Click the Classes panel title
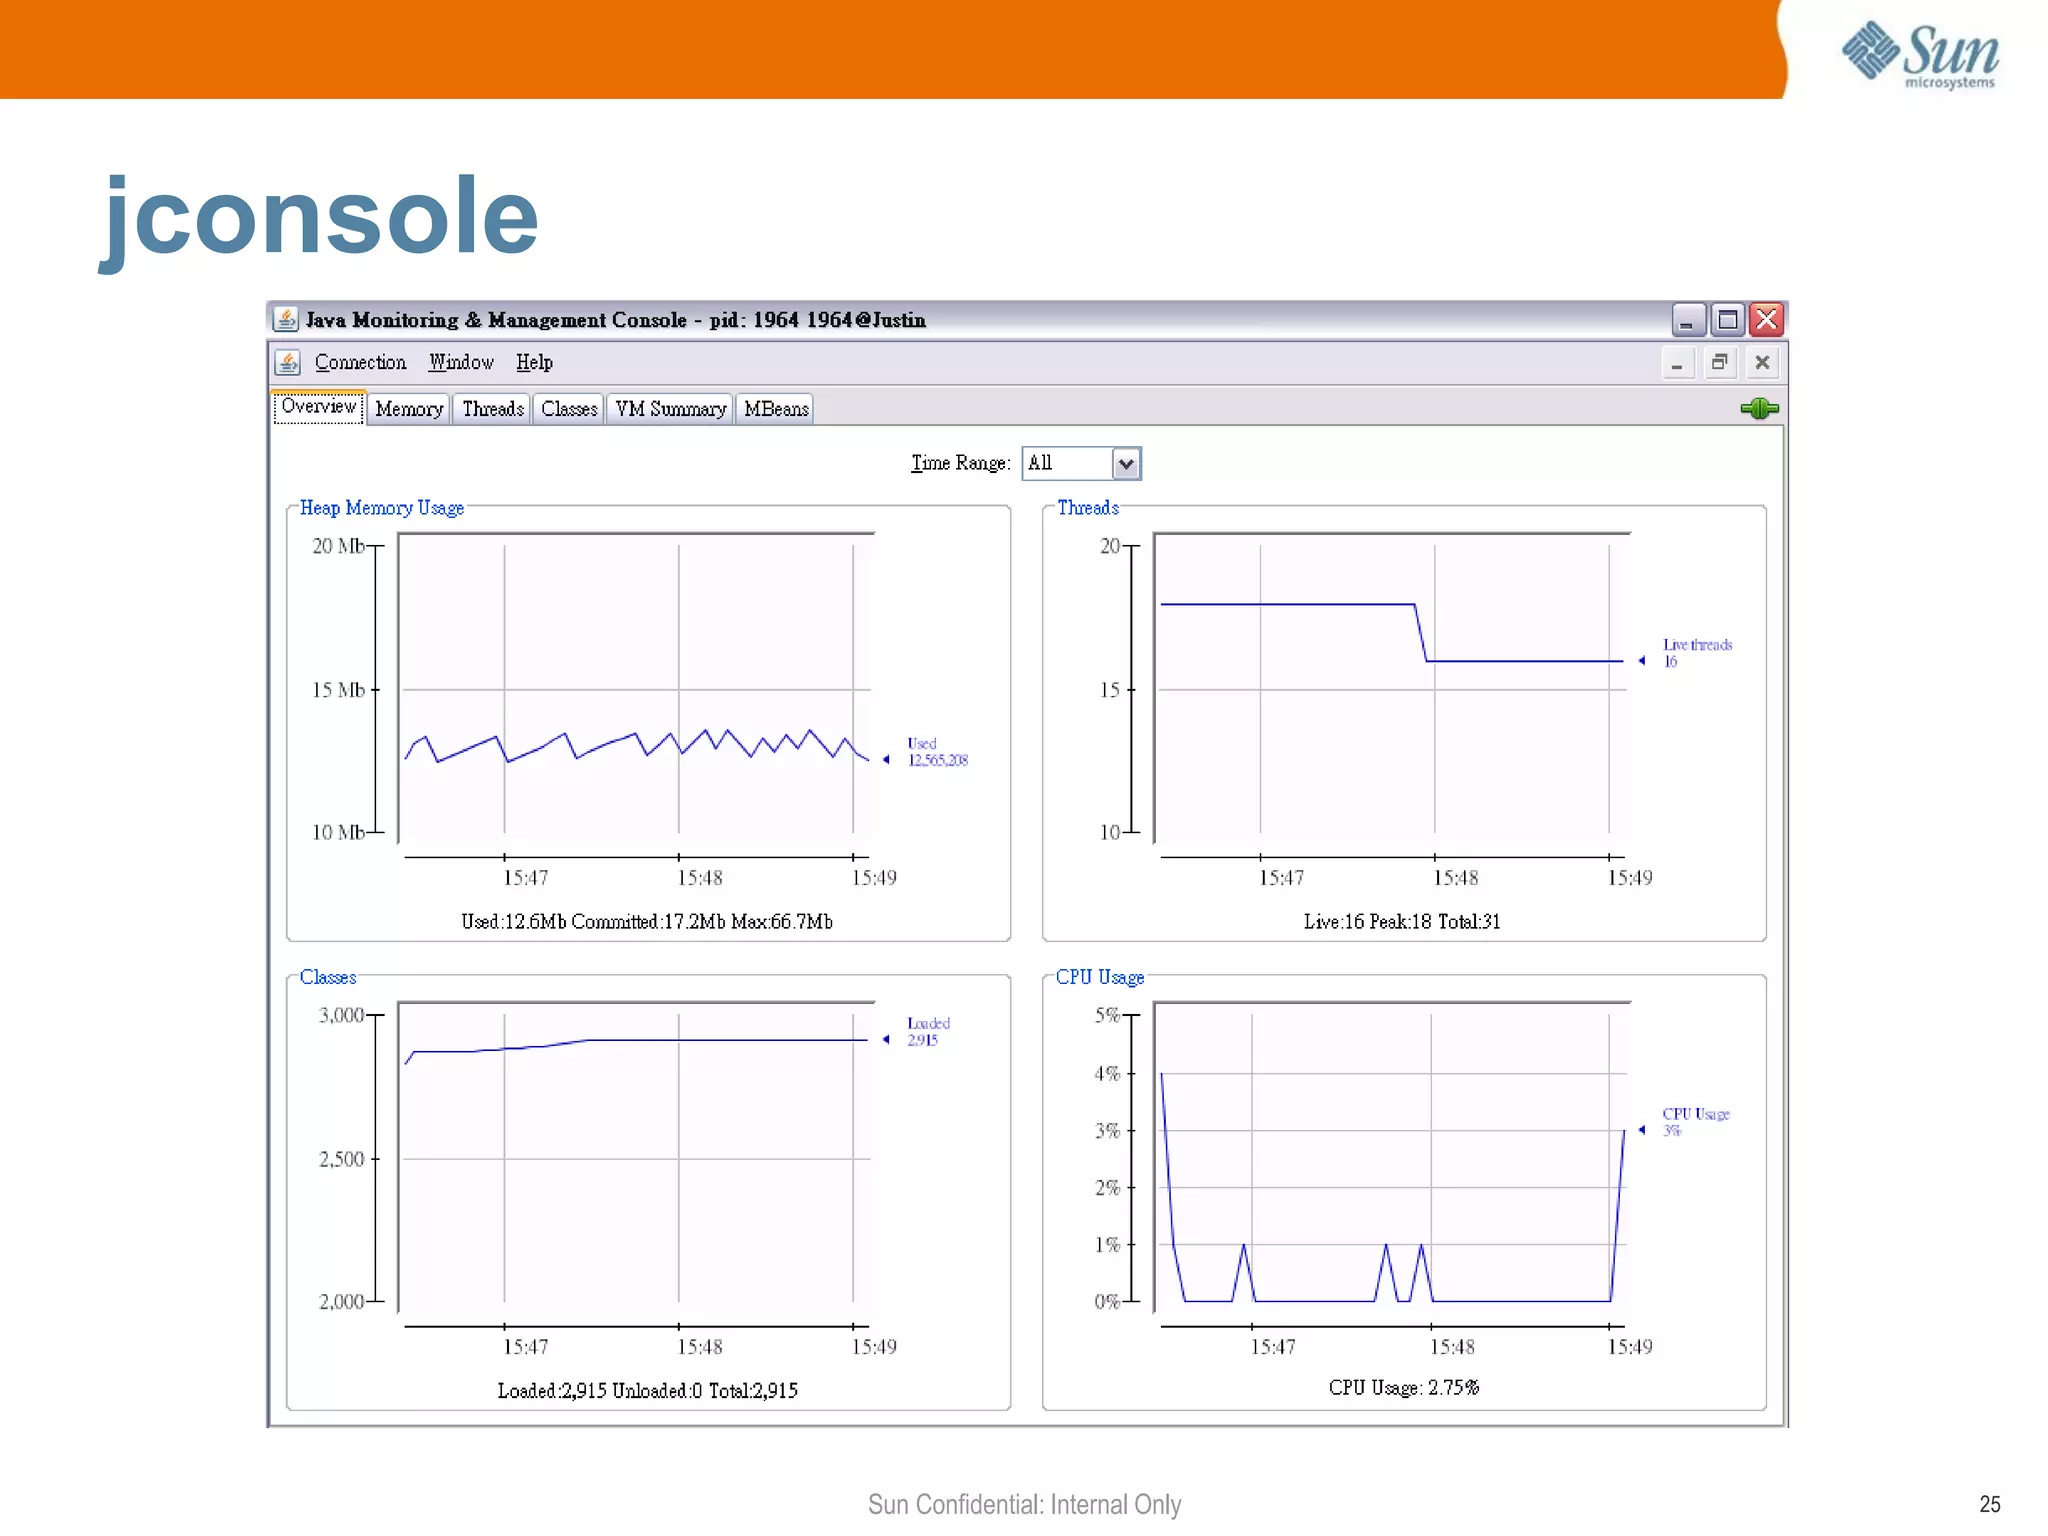The image size is (2048, 1536). 328,977
